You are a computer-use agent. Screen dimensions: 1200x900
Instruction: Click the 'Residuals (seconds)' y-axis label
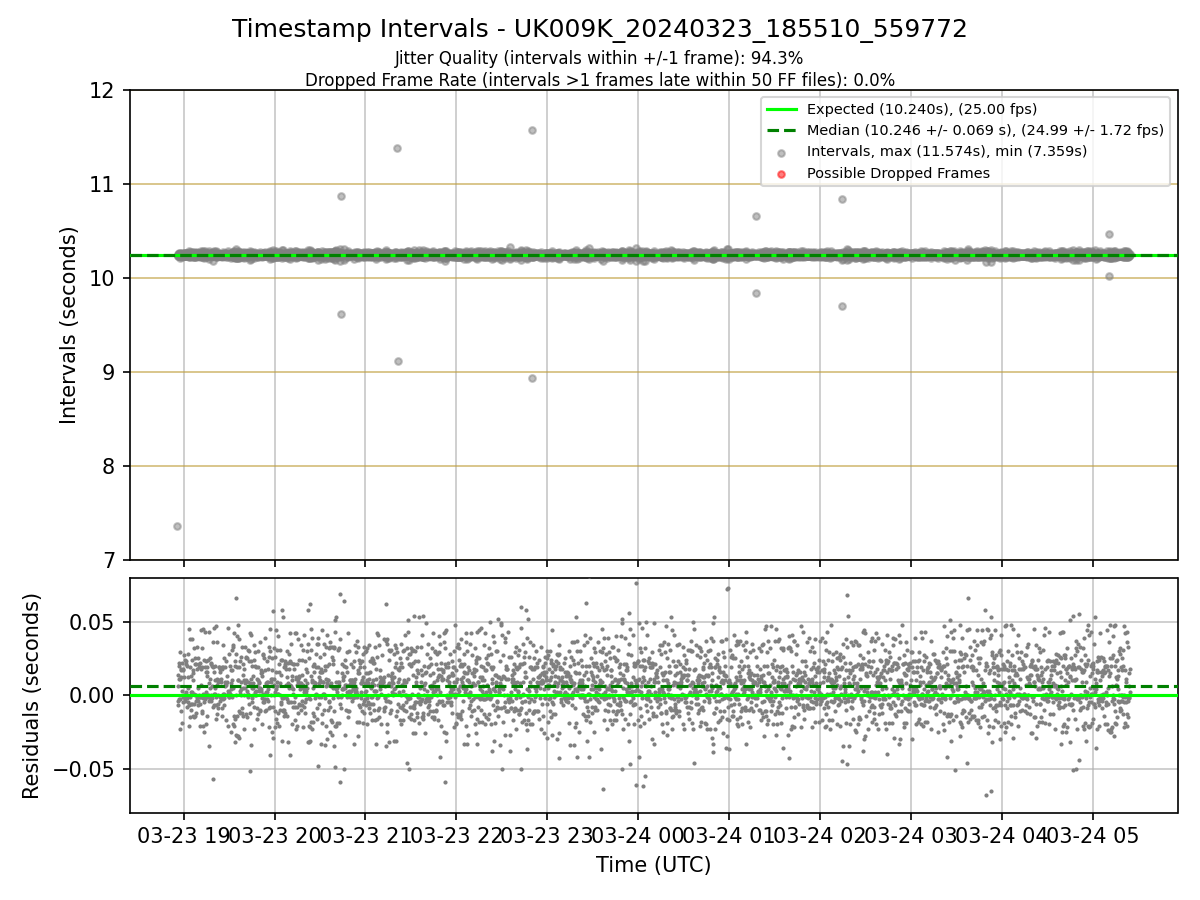point(32,696)
